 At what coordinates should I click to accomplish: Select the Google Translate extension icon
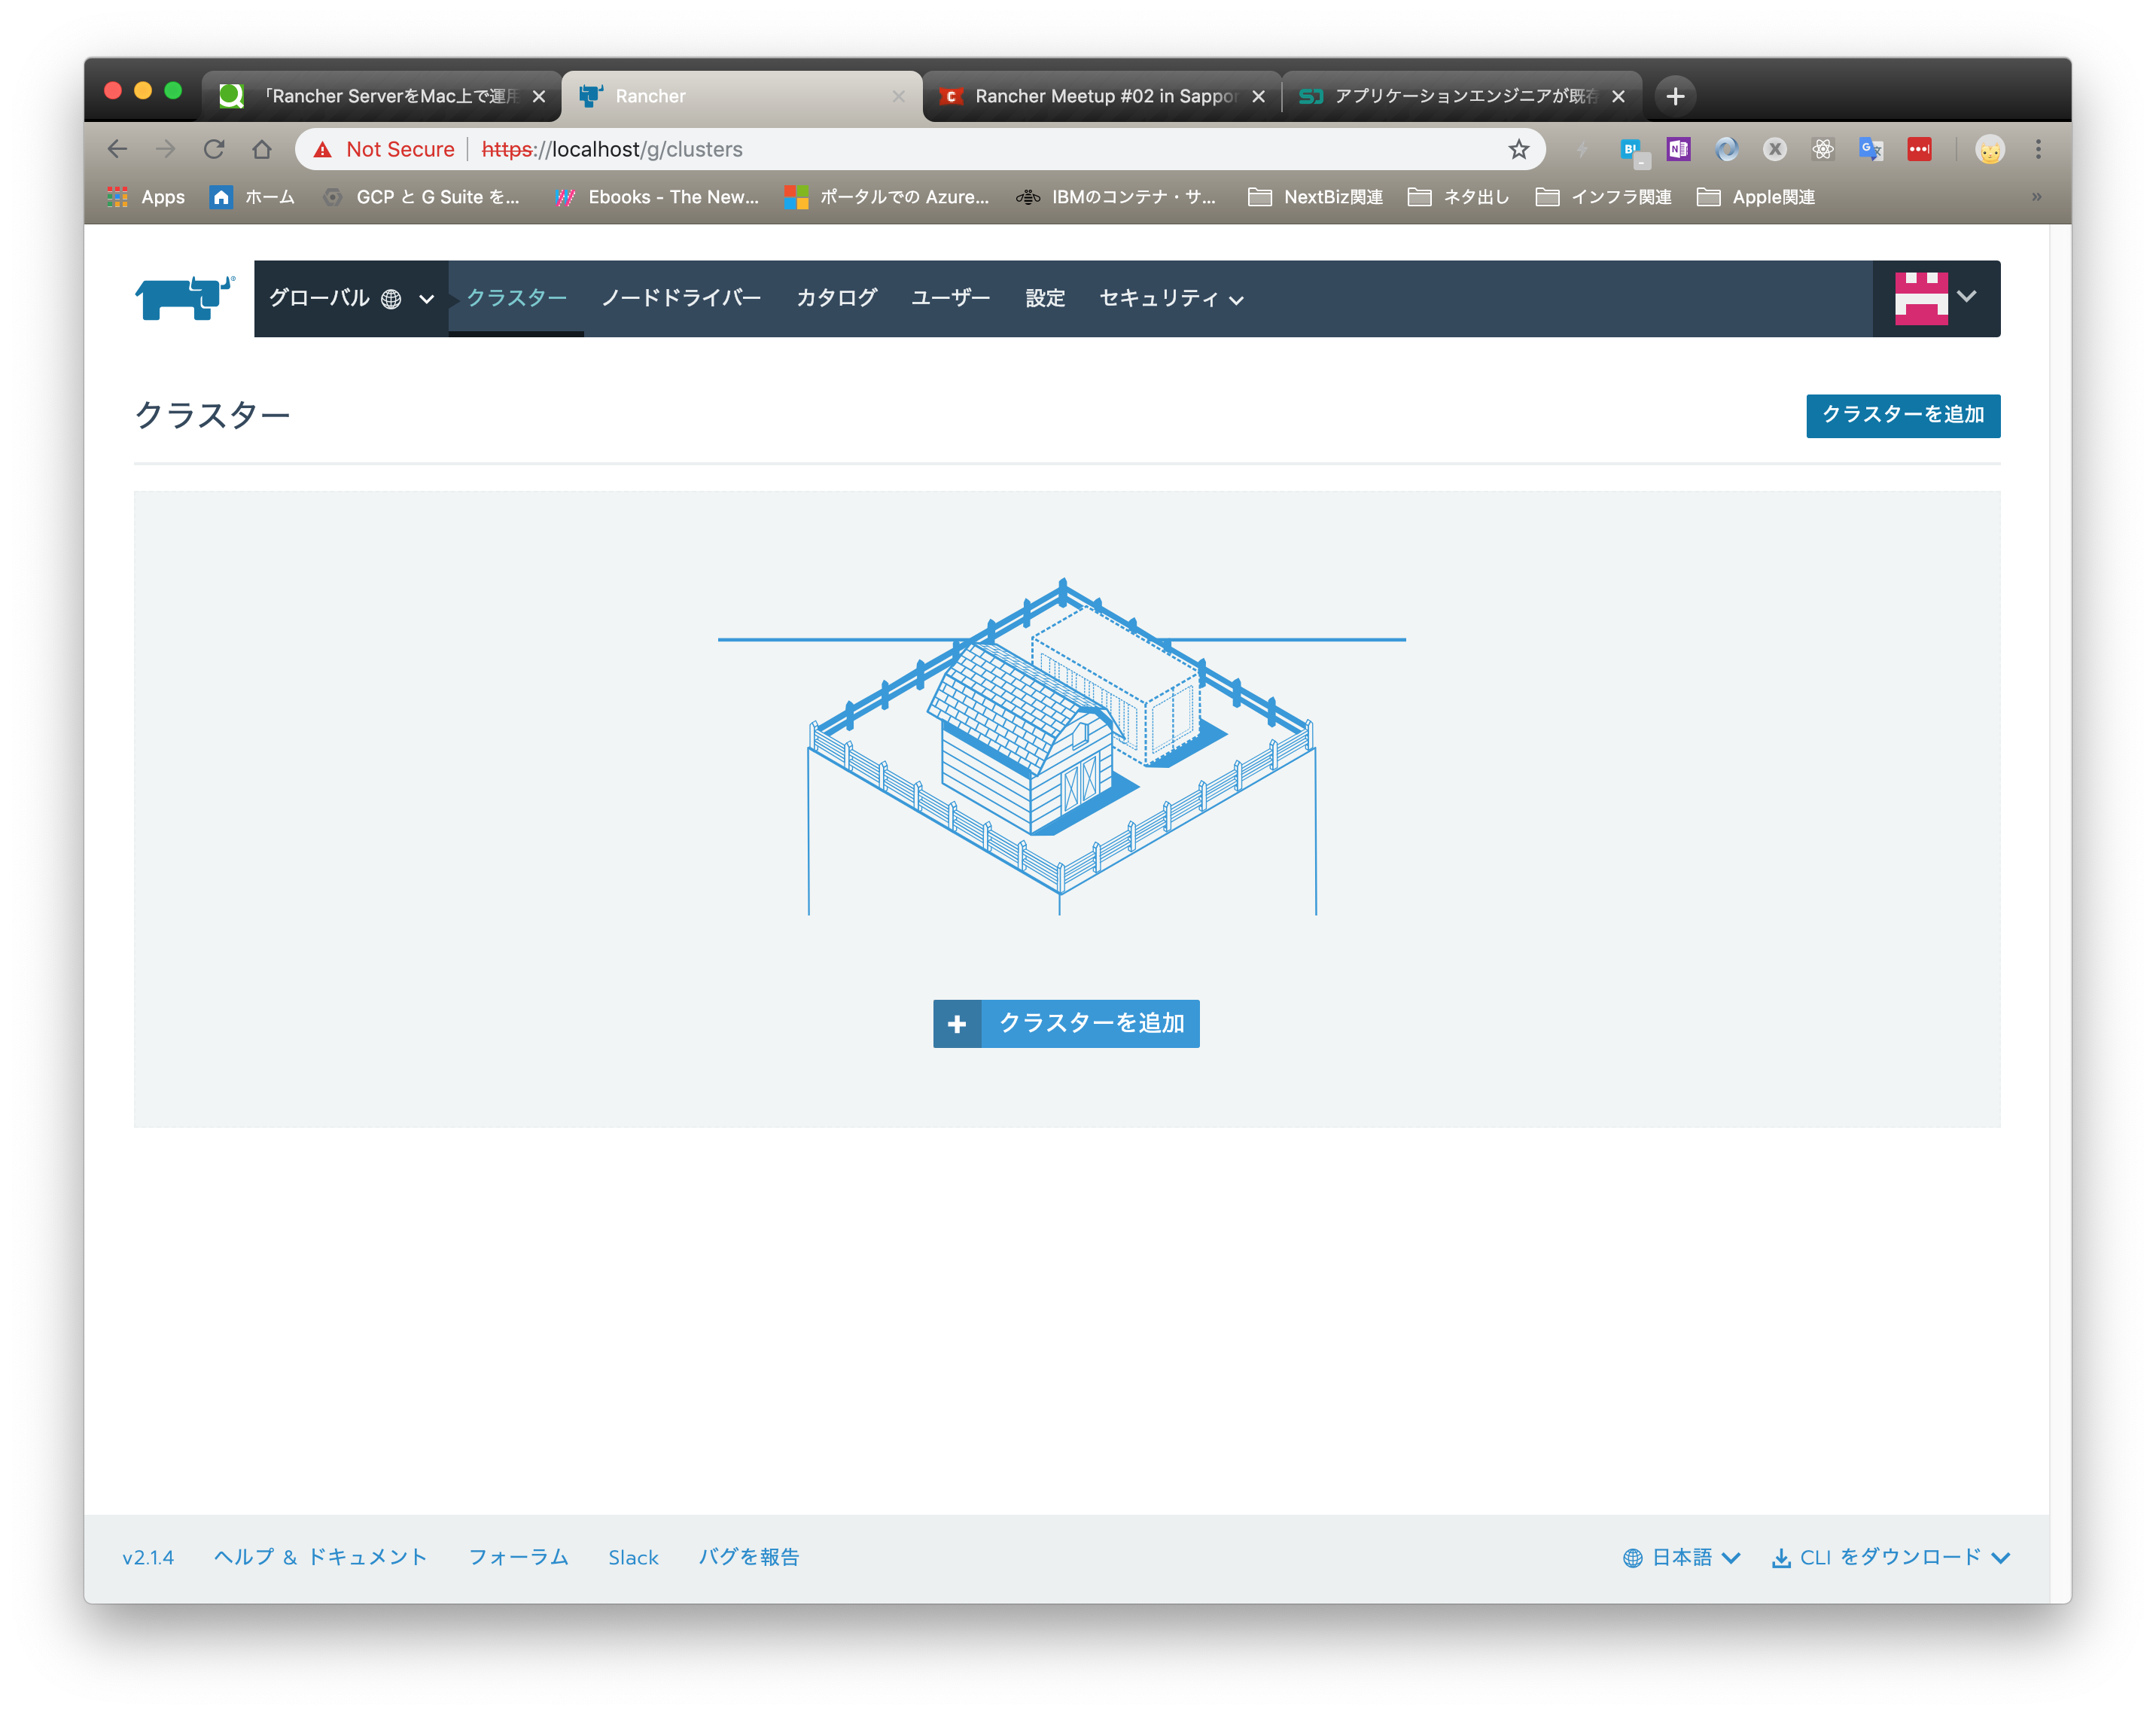pyautogui.click(x=1871, y=149)
